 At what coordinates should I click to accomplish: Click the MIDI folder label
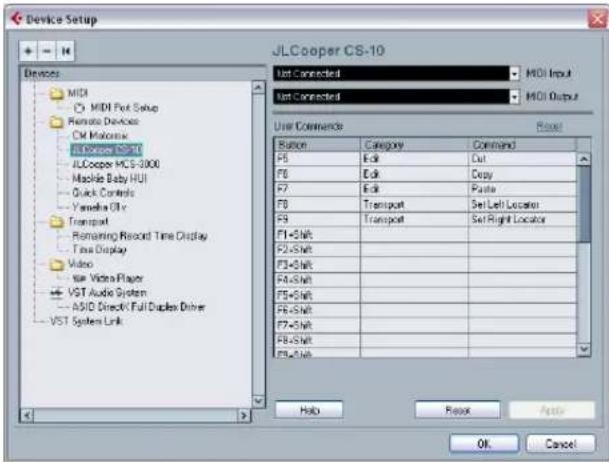tap(78, 93)
